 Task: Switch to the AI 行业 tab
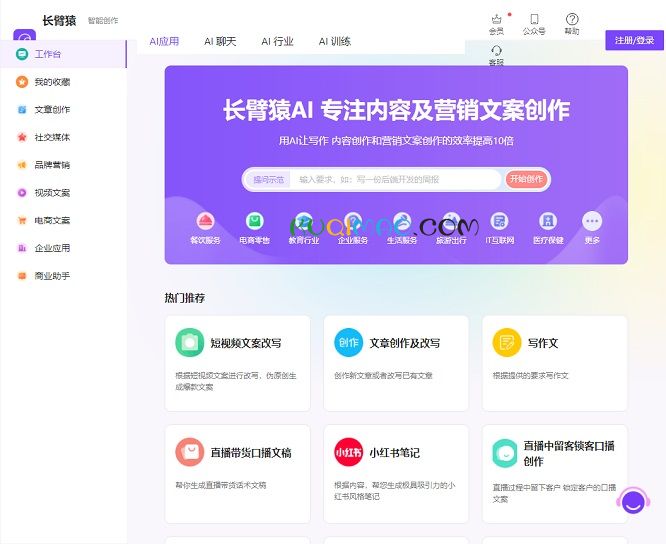[277, 42]
